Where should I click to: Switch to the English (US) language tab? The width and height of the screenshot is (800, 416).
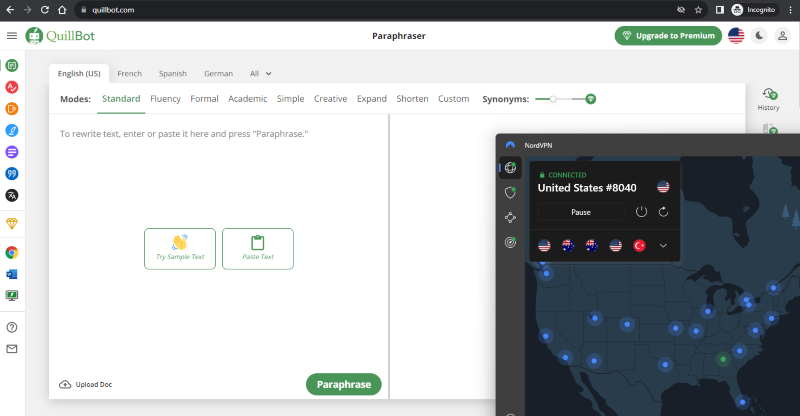click(79, 74)
